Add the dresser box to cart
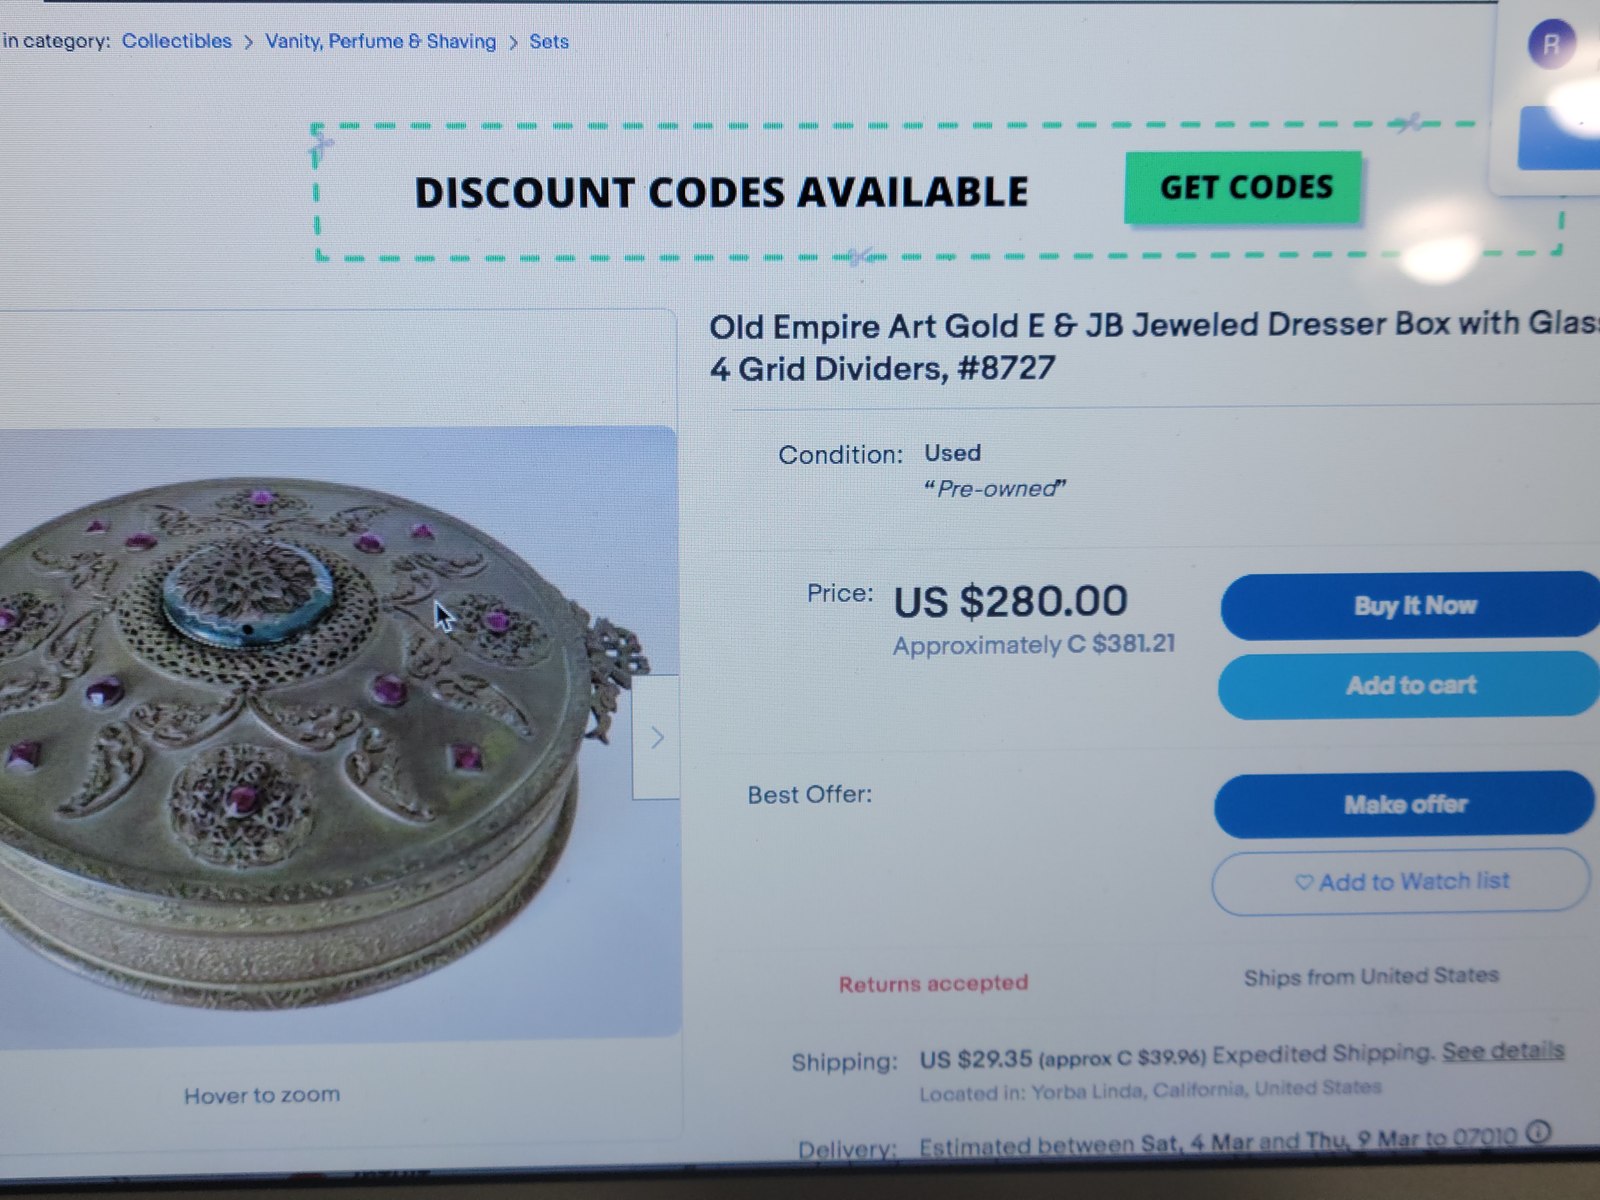Image resolution: width=1600 pixels, height=1200 pixels. pyautogui.click(x=1410, y=685)
